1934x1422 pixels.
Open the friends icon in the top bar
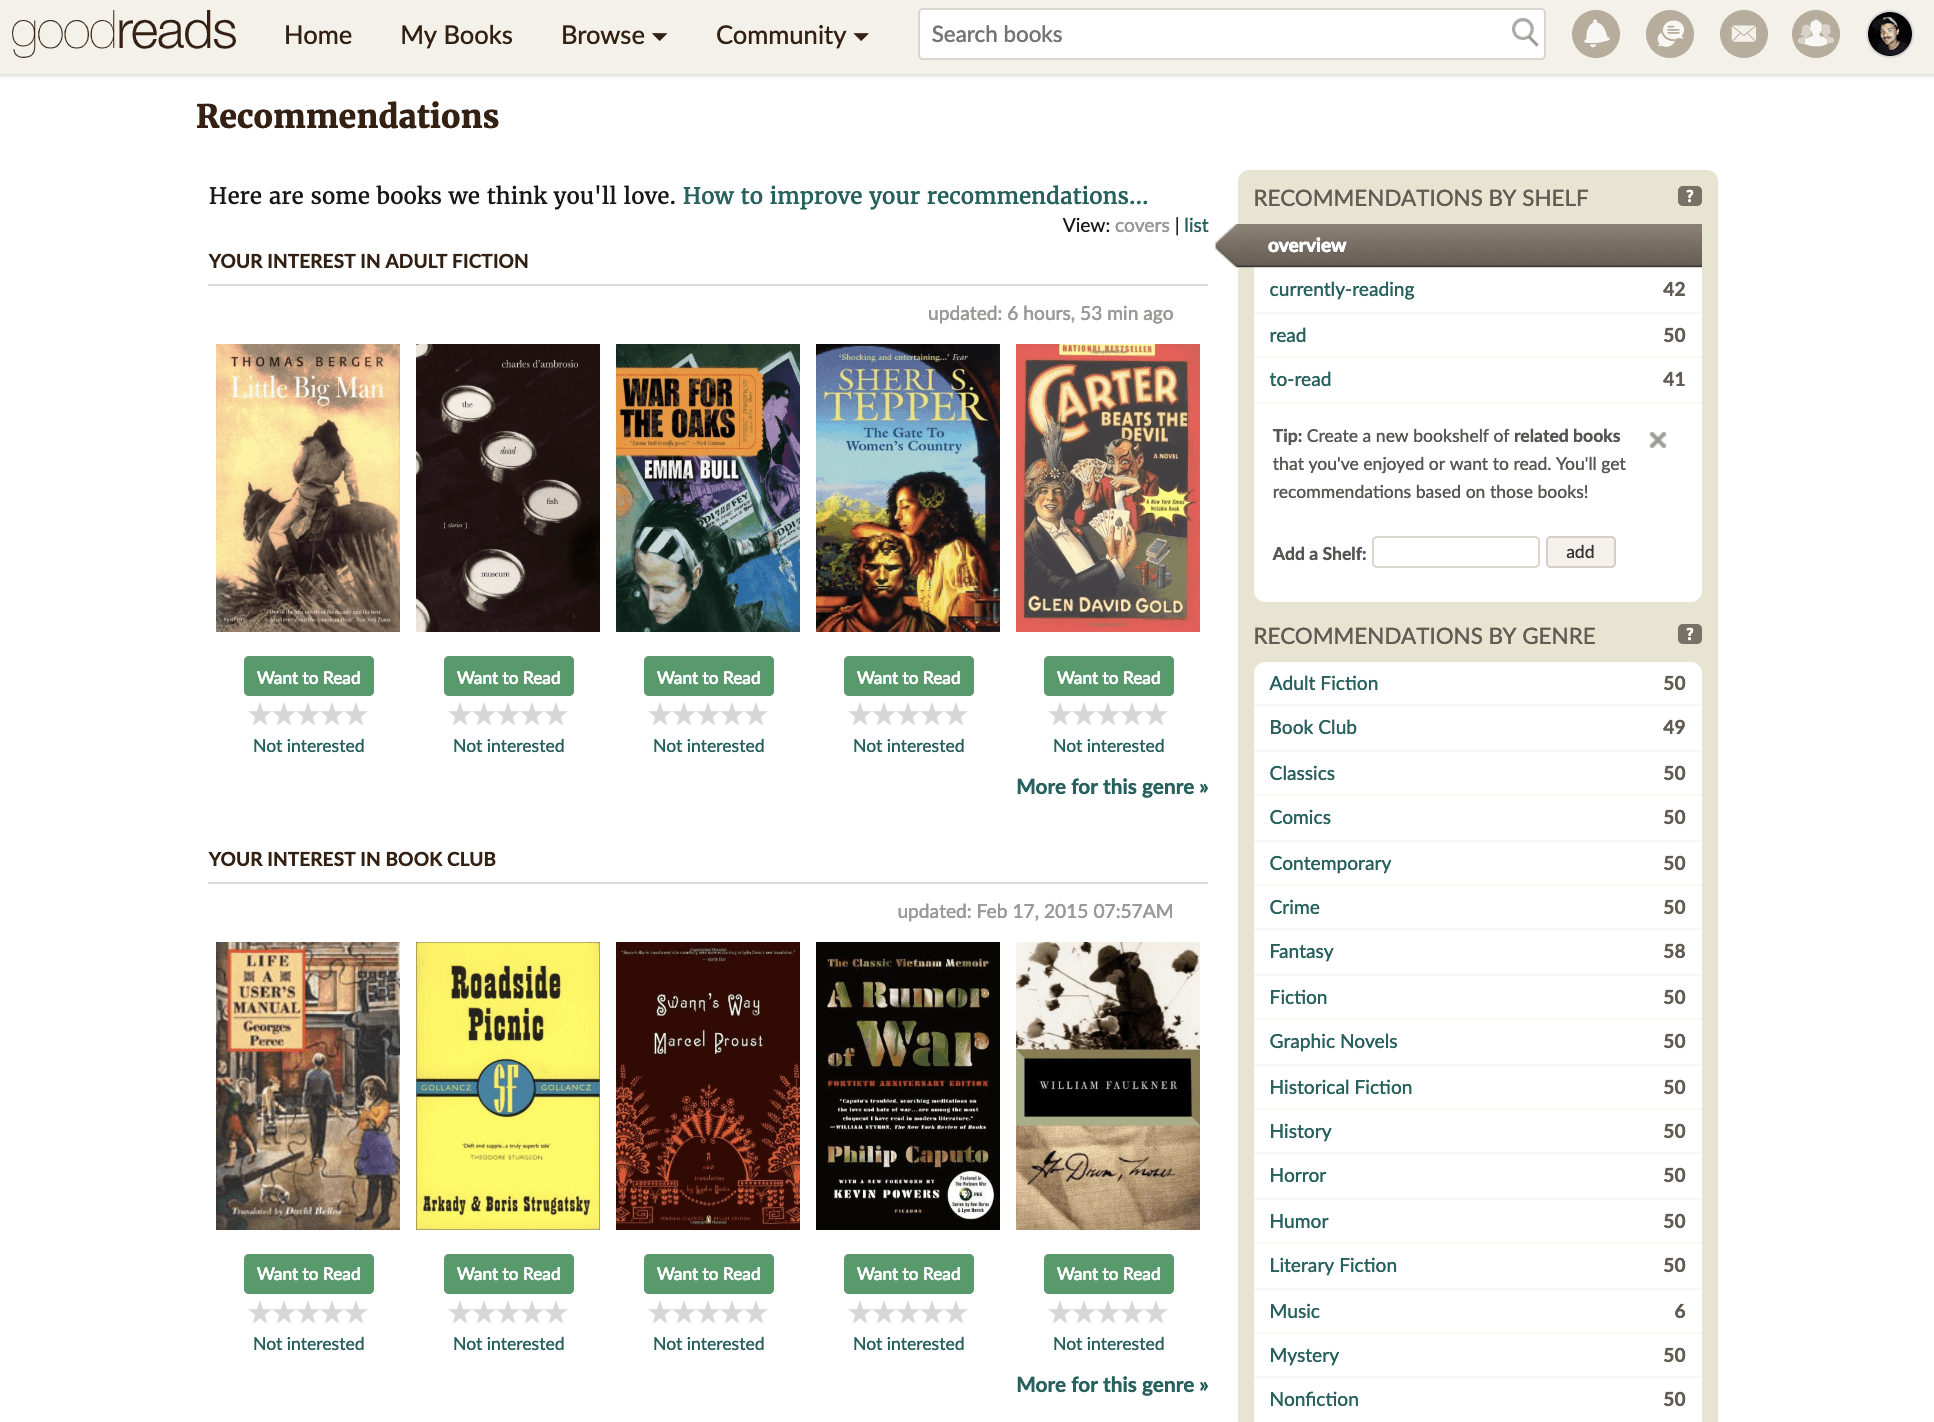pyautogui.click(x=1815, y=33)
